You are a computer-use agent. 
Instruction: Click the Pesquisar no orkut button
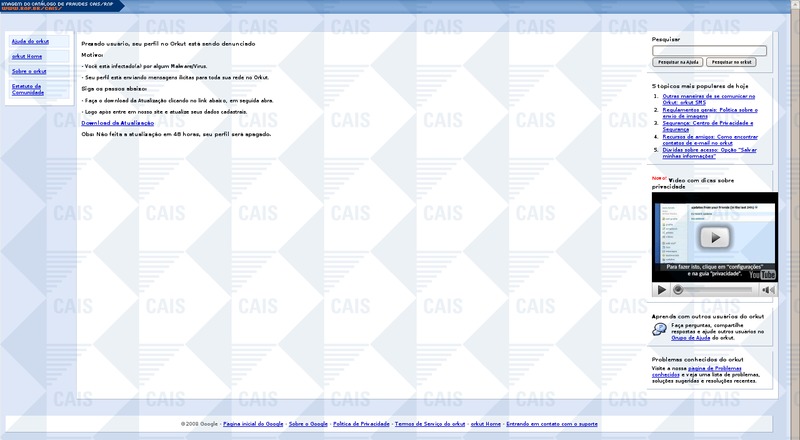(731, 62)
